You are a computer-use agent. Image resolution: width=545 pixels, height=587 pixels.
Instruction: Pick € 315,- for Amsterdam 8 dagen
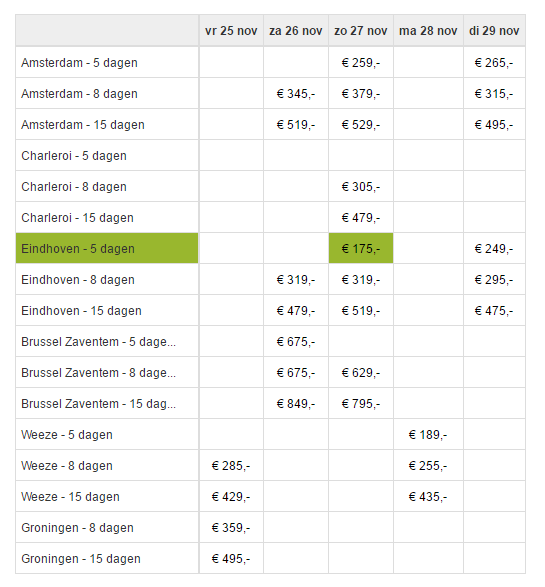494,94
